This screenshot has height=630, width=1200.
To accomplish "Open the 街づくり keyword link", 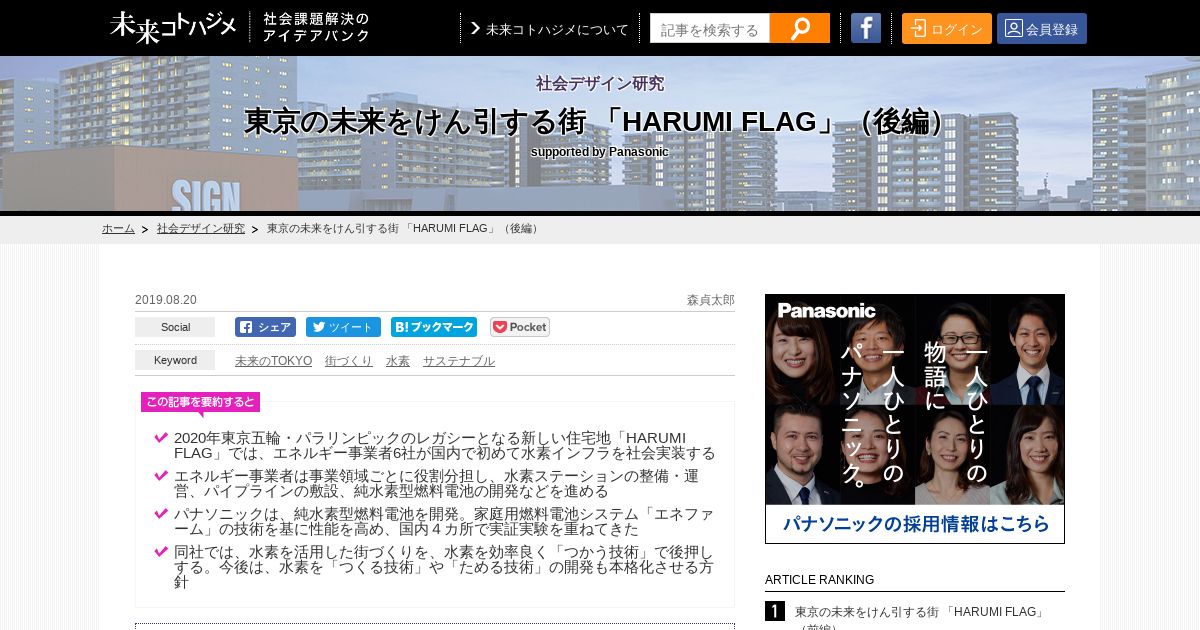I will pos(349,361).
